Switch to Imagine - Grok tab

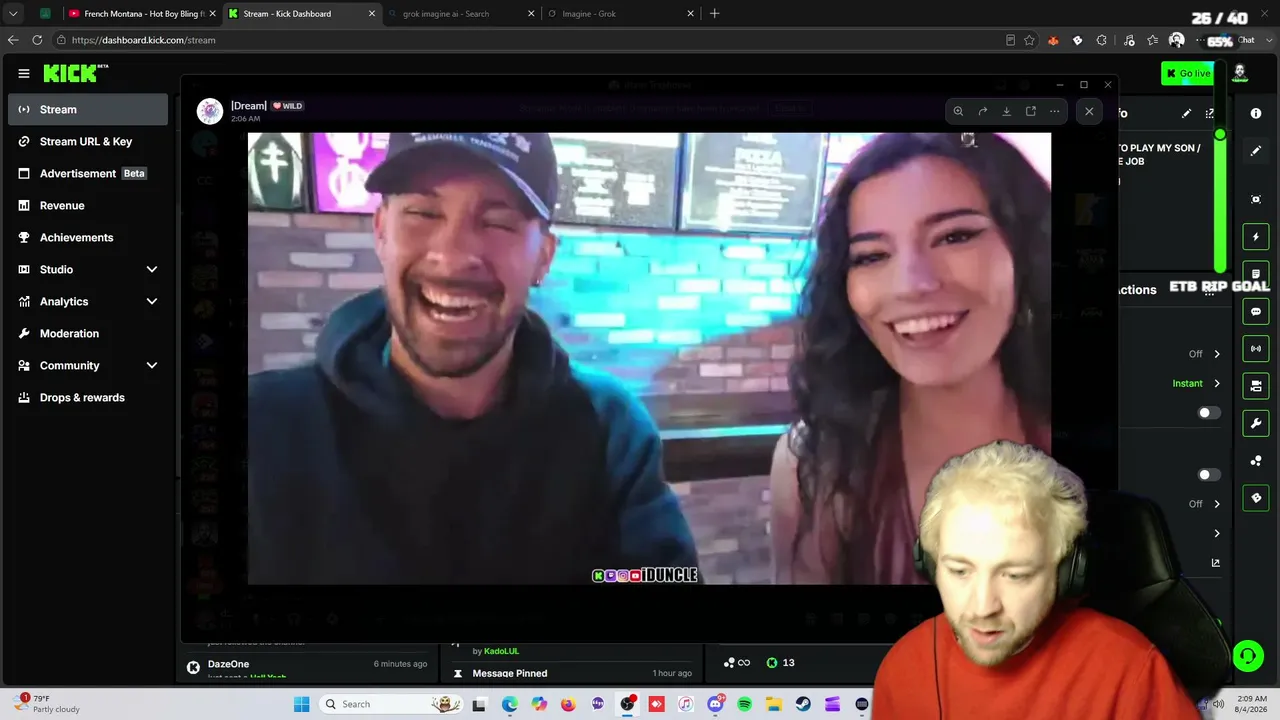(620, 14)
